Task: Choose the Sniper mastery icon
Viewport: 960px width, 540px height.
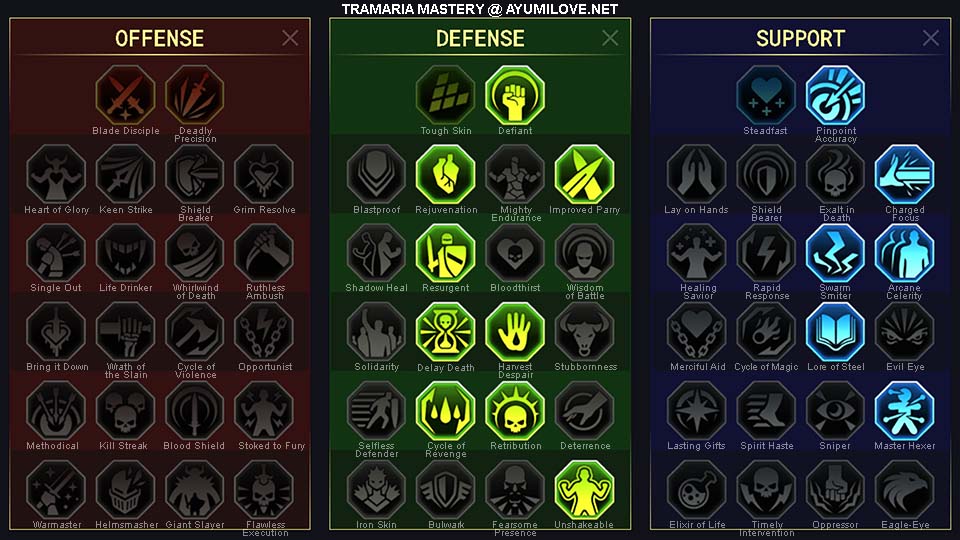Action: (835, 411)
